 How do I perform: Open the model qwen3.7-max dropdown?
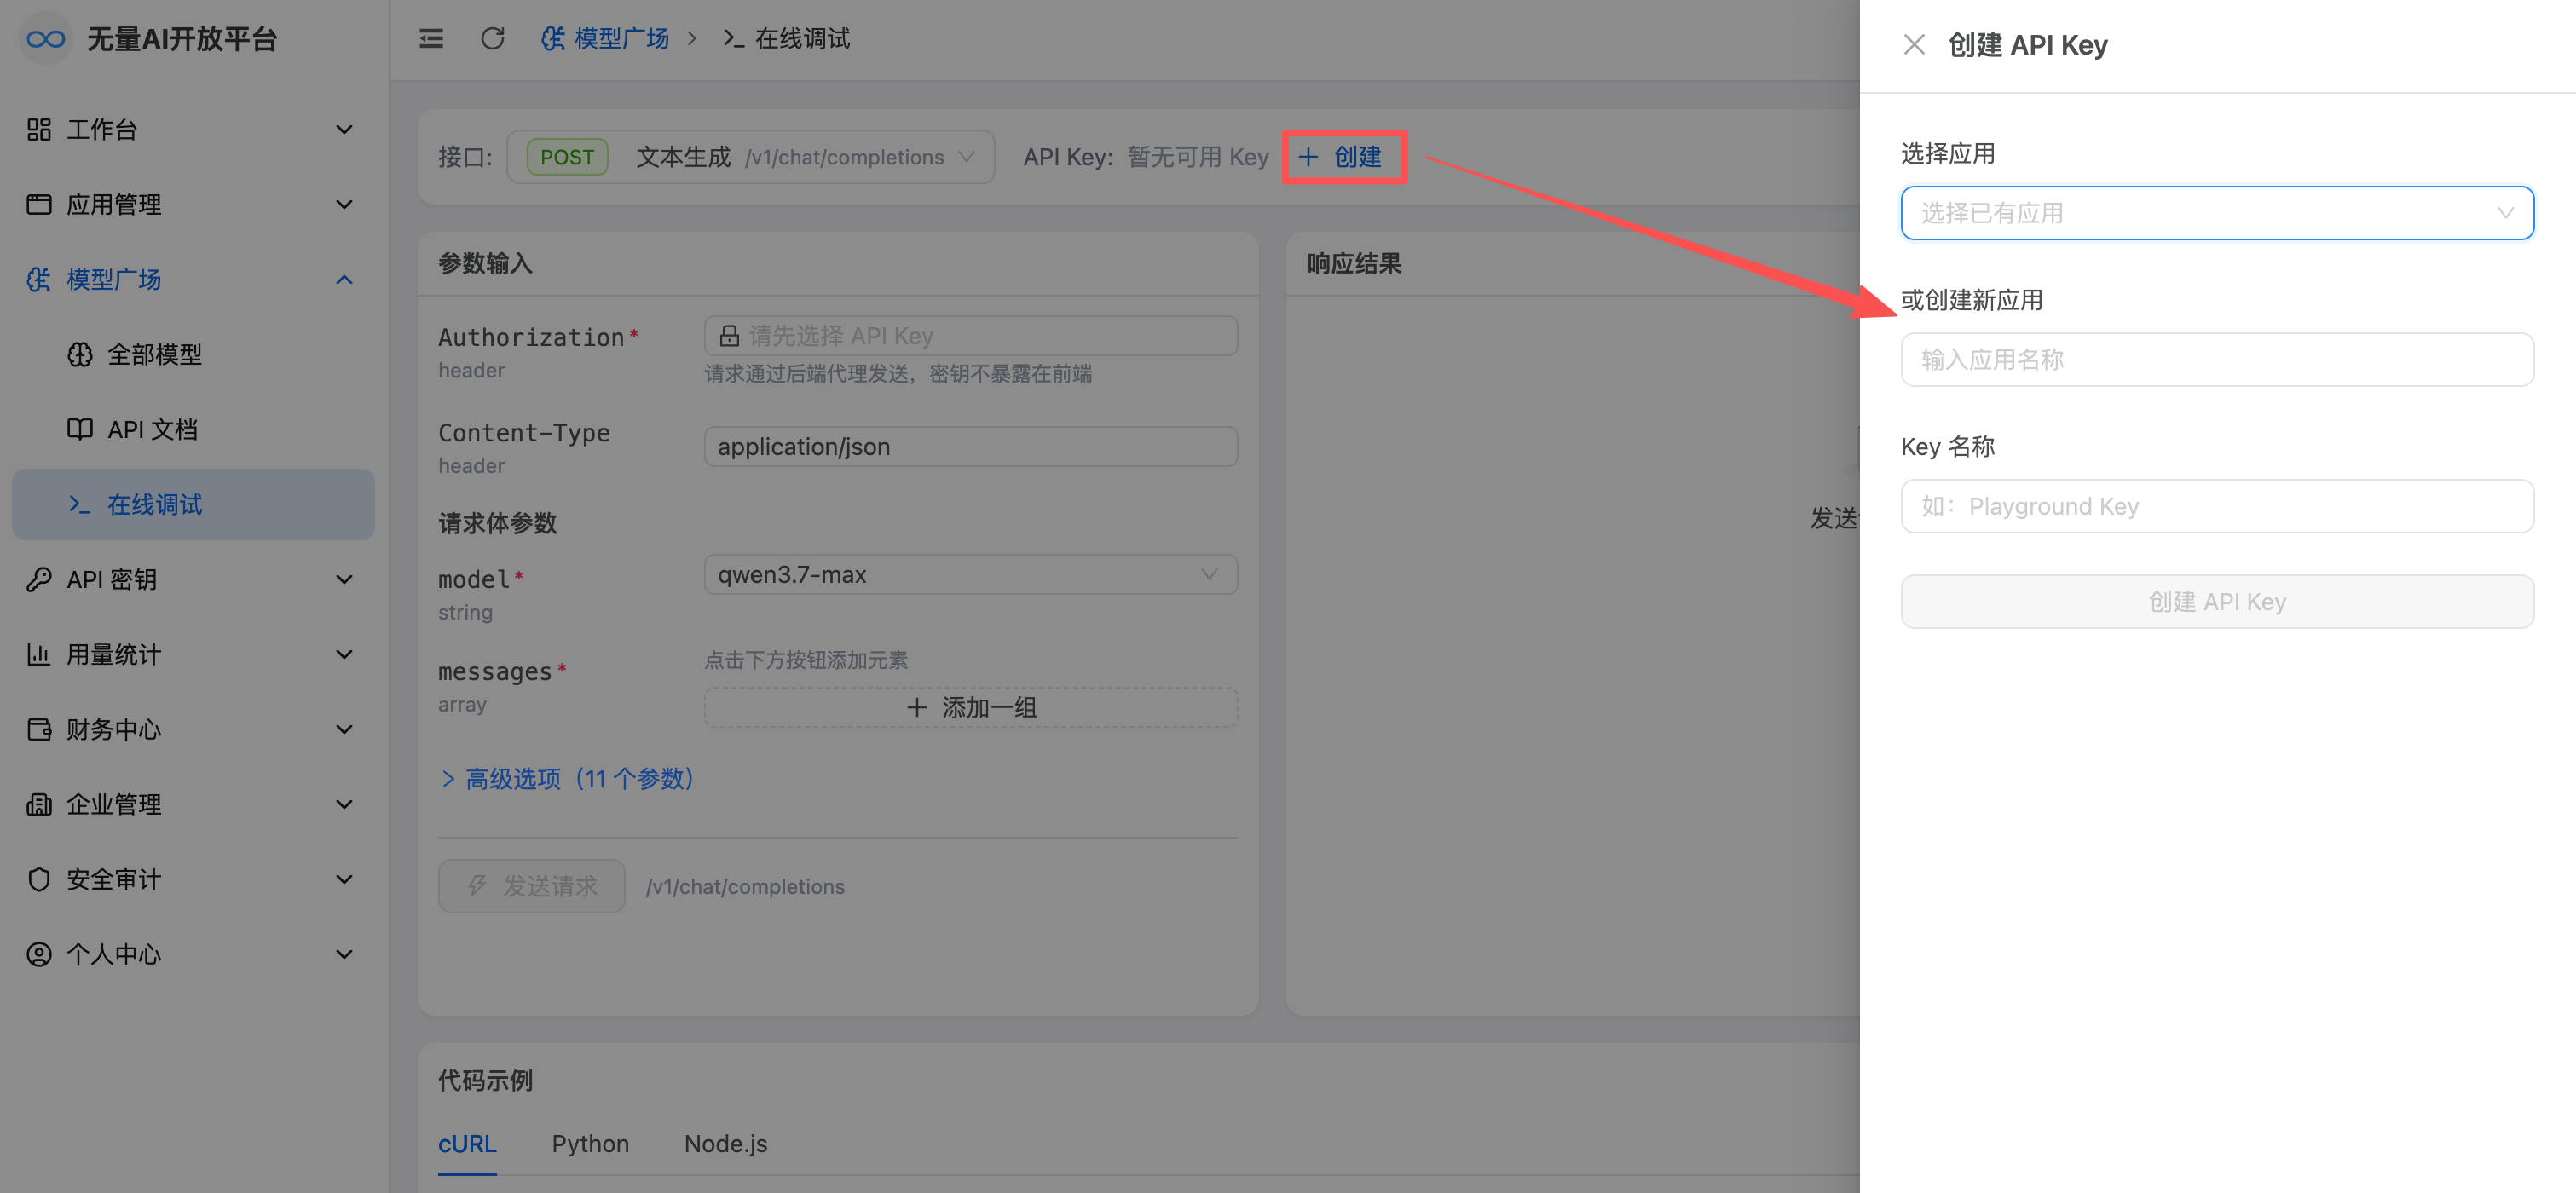click(970, 575)
